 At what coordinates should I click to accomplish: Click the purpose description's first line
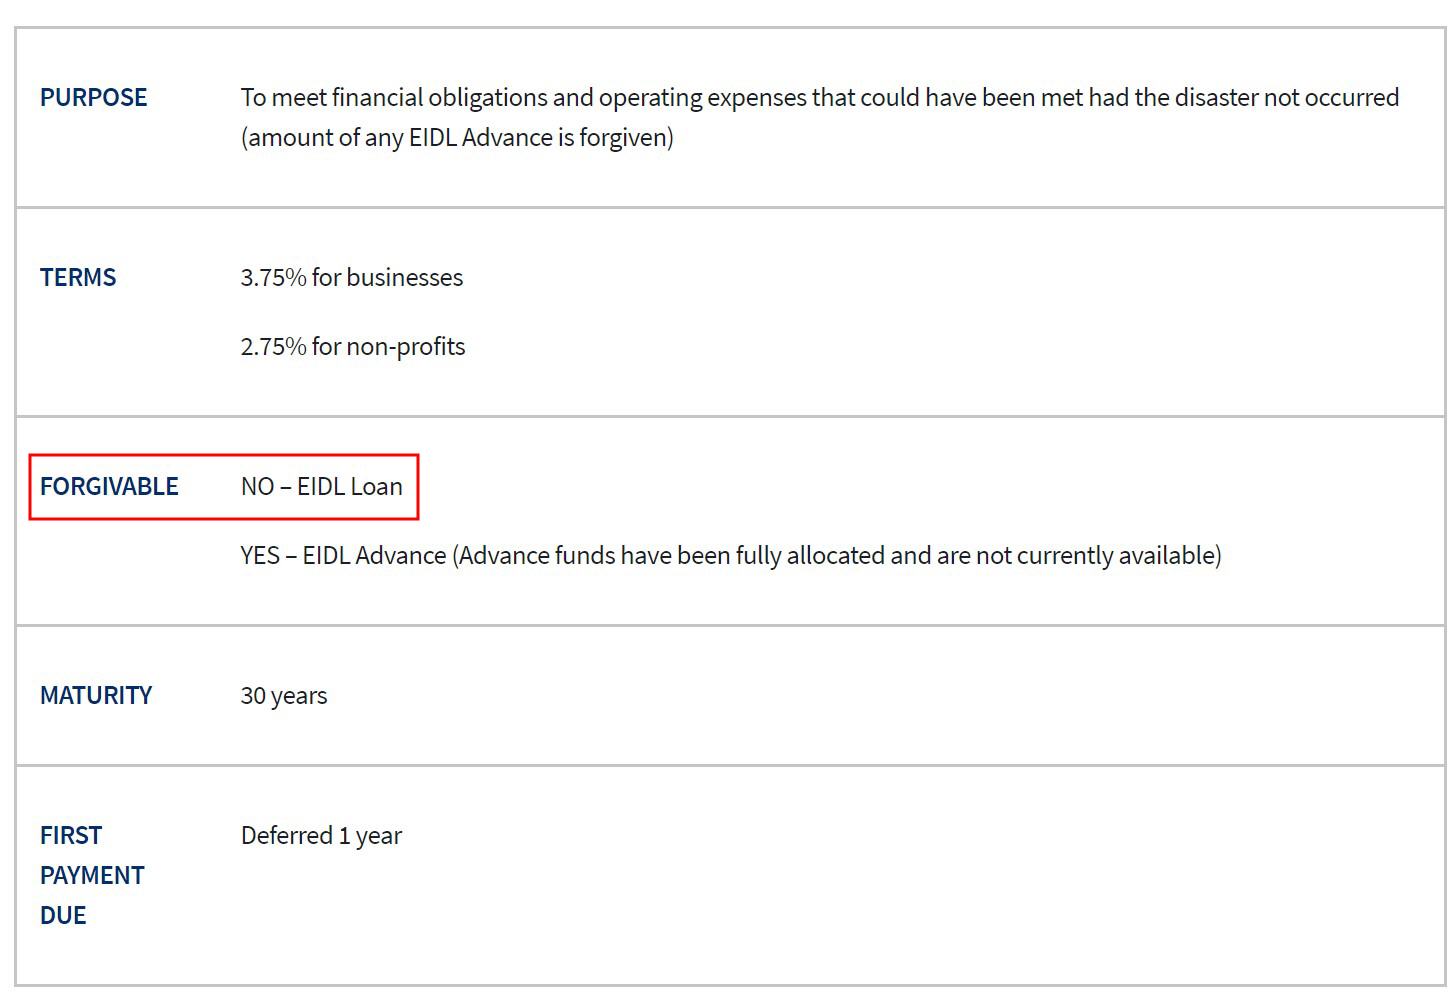pos(820,97)
